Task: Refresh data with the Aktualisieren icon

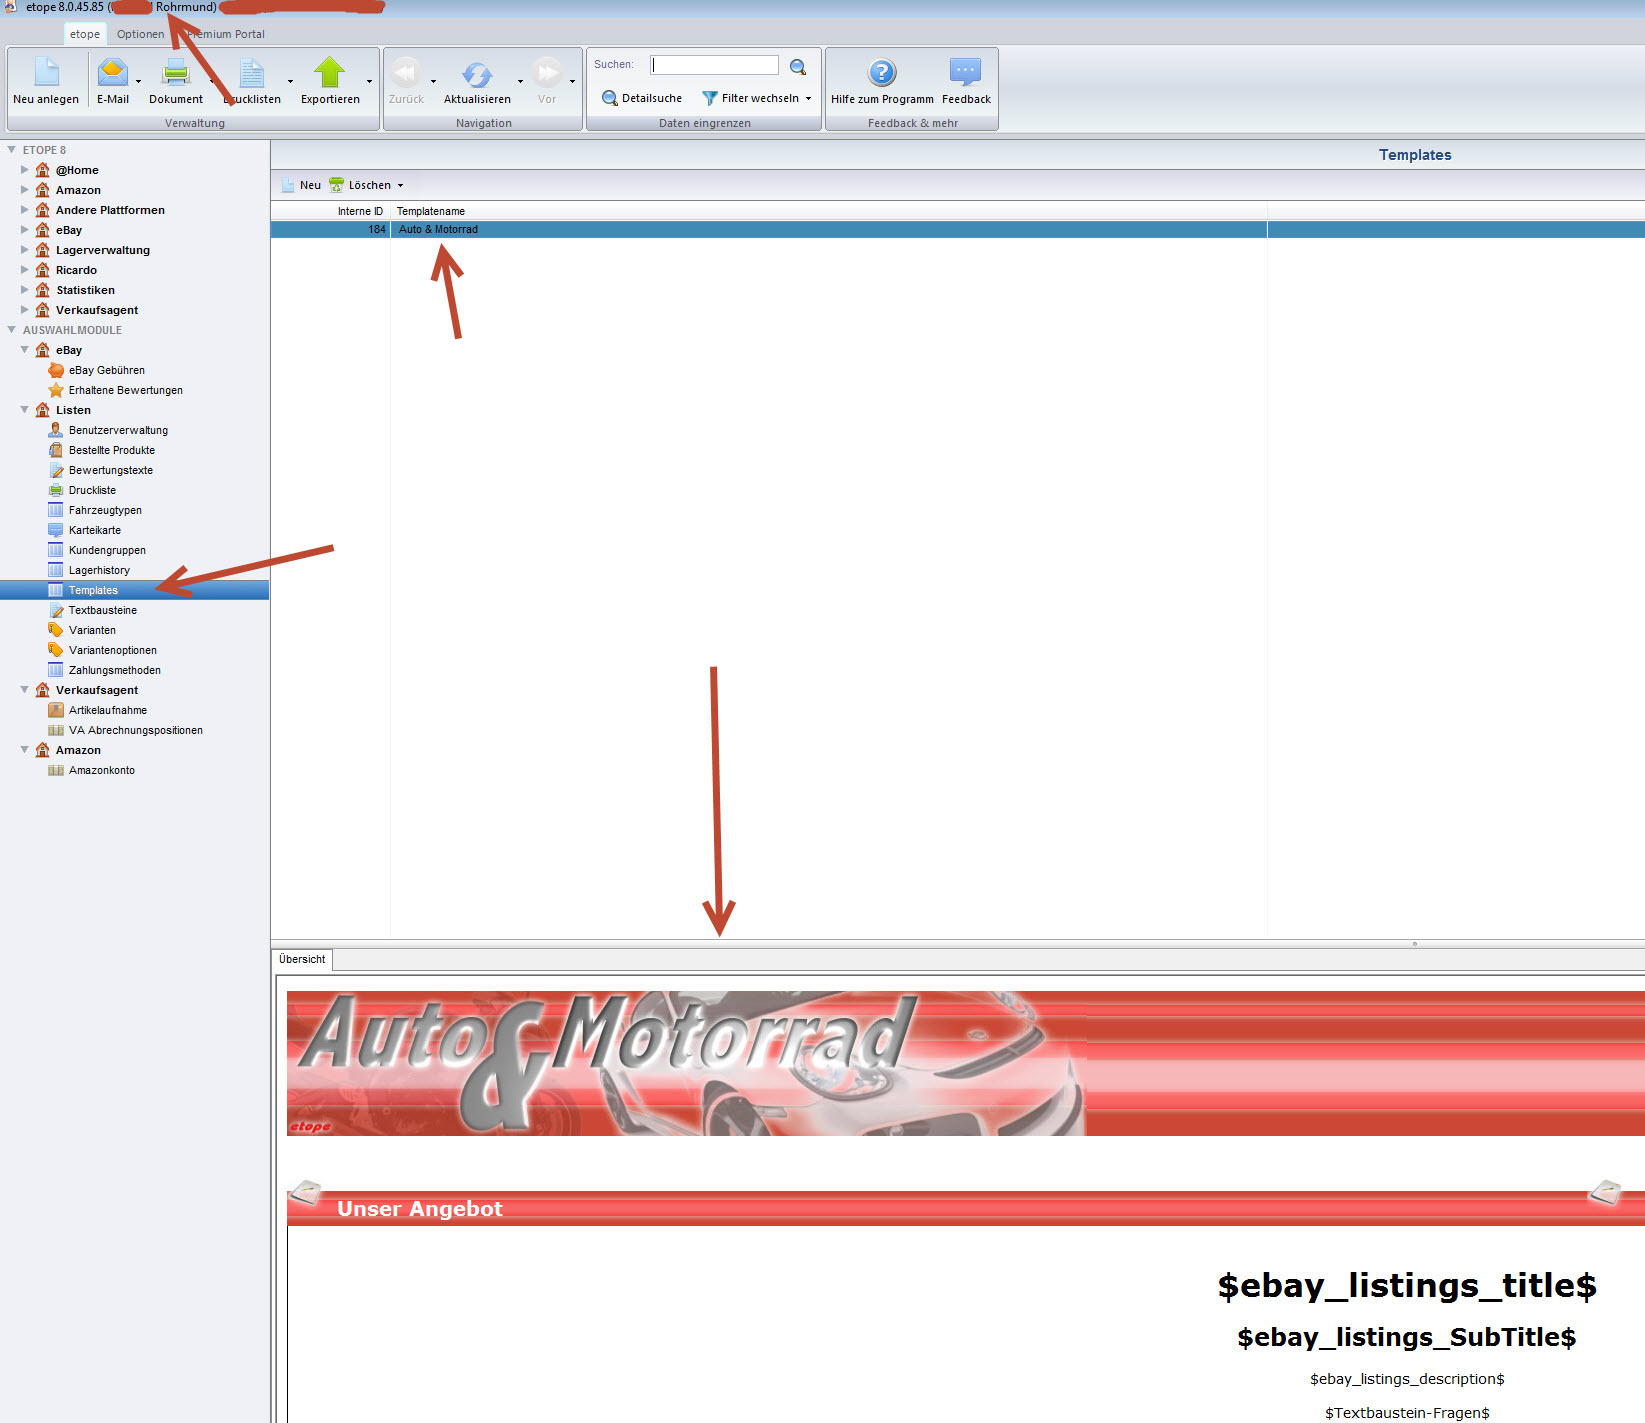Action: tap(477, 74)
